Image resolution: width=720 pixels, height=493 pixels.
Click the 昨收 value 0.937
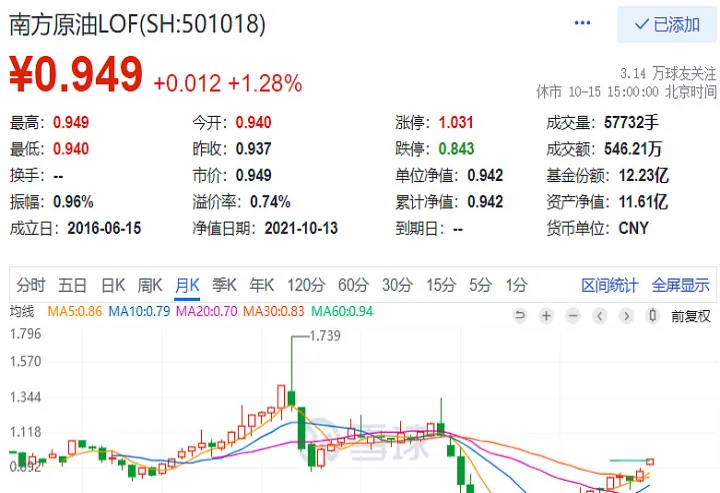point(253,149)
